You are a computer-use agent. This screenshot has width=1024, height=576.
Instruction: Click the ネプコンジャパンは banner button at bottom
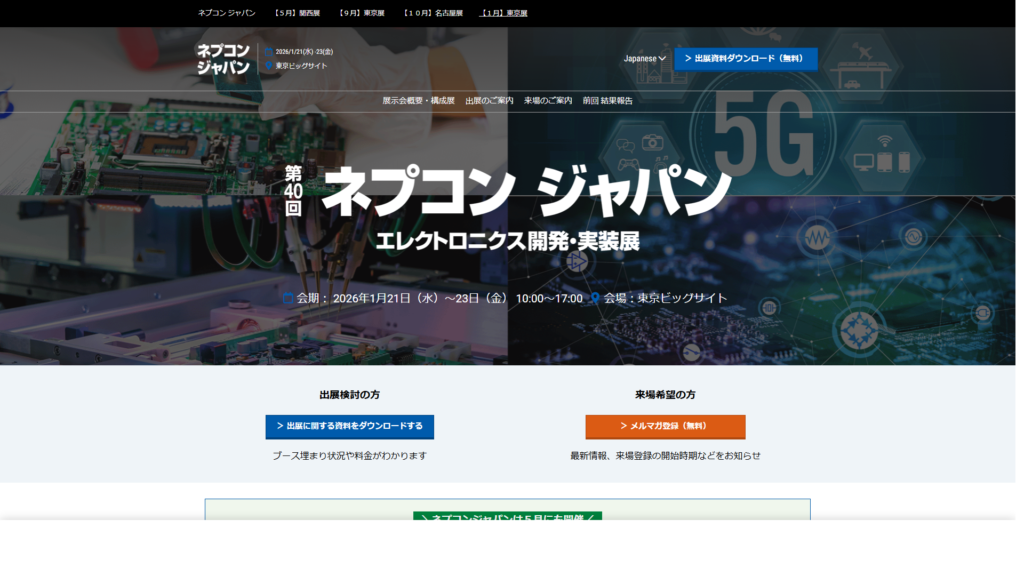(x=507, y=517)
